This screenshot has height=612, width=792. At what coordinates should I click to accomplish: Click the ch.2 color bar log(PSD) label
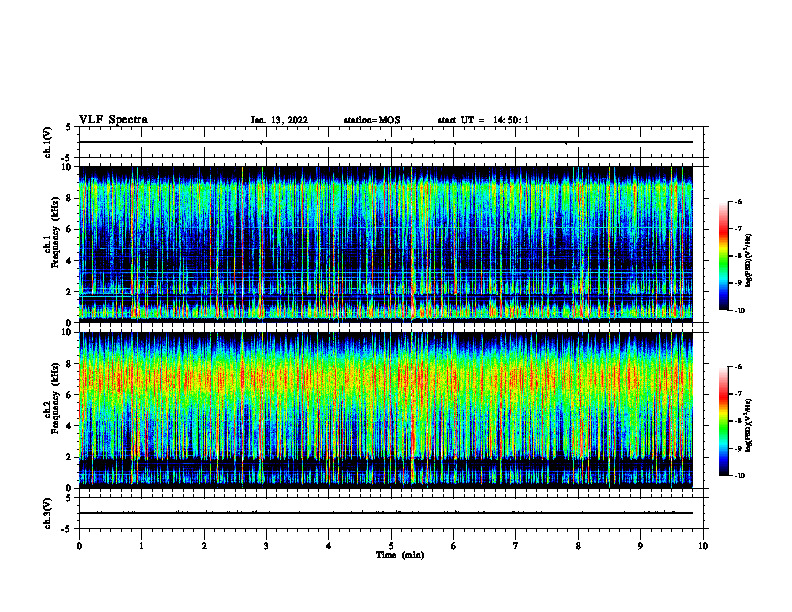pos(748,425)
